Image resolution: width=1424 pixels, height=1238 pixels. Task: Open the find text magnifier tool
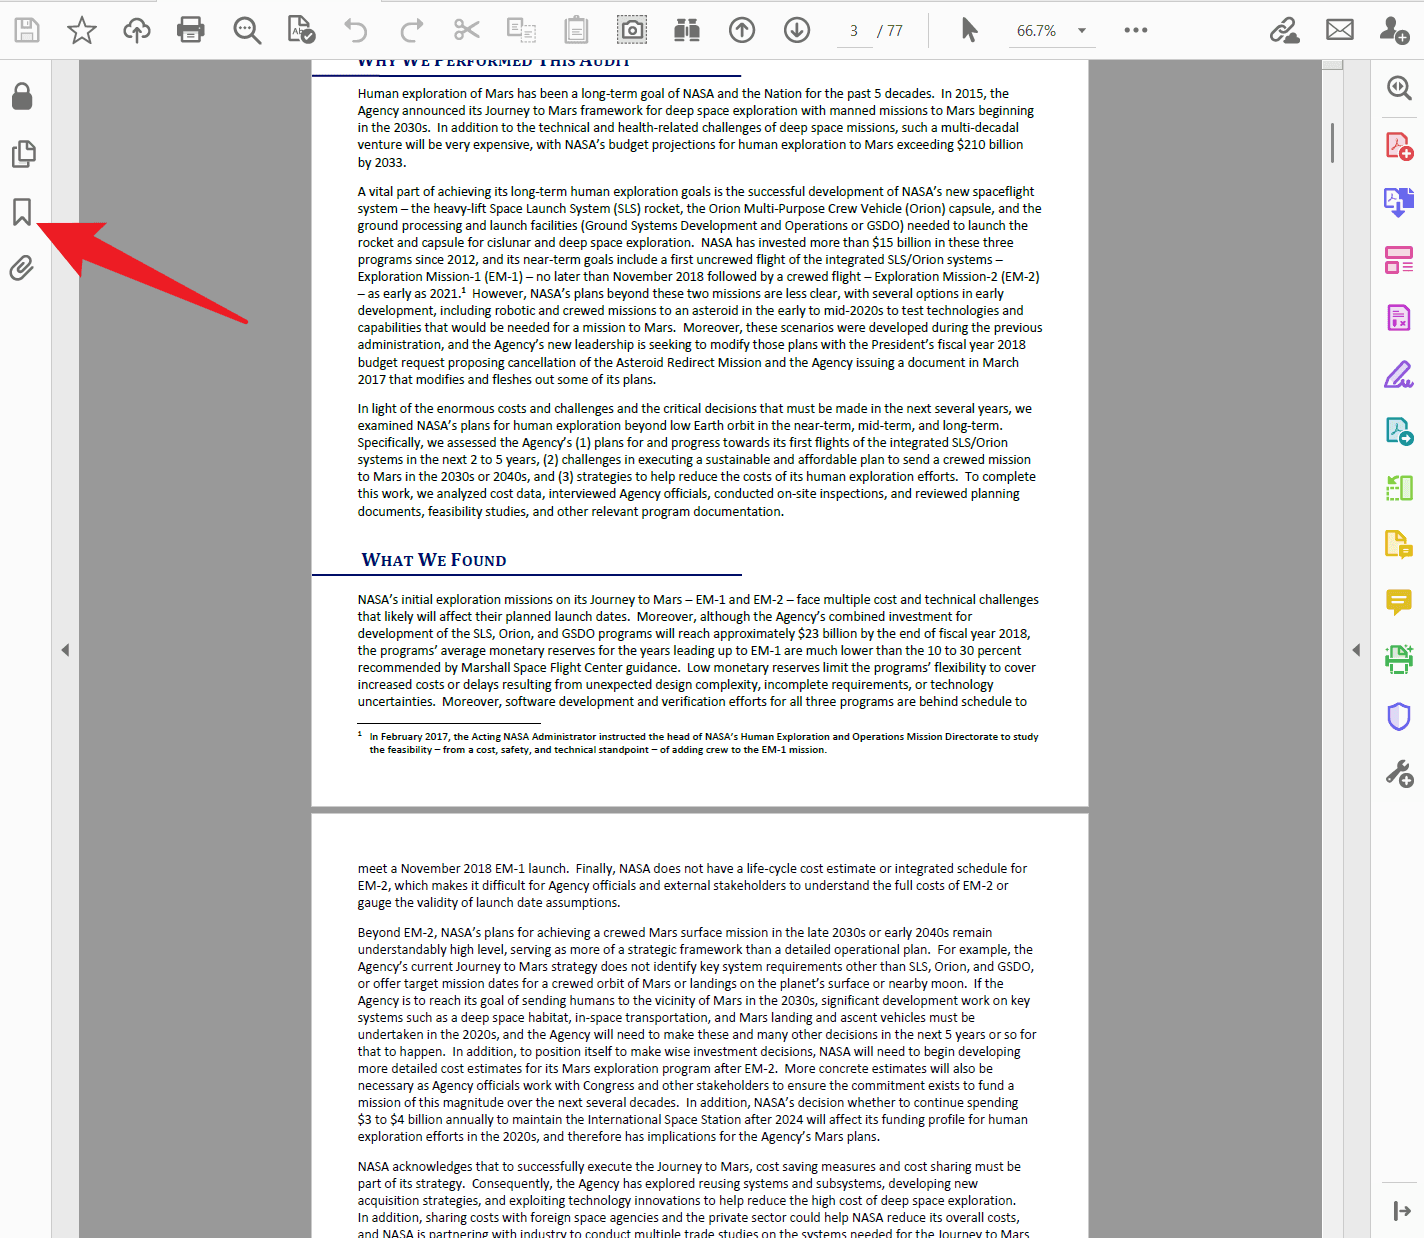click(247, 30)
